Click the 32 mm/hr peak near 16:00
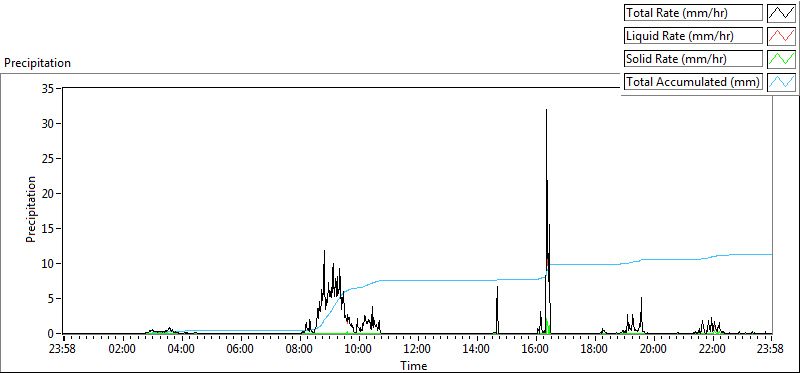The width and height of the screenshot is (800, 373). pyautogui.click(x=546, y=110)
